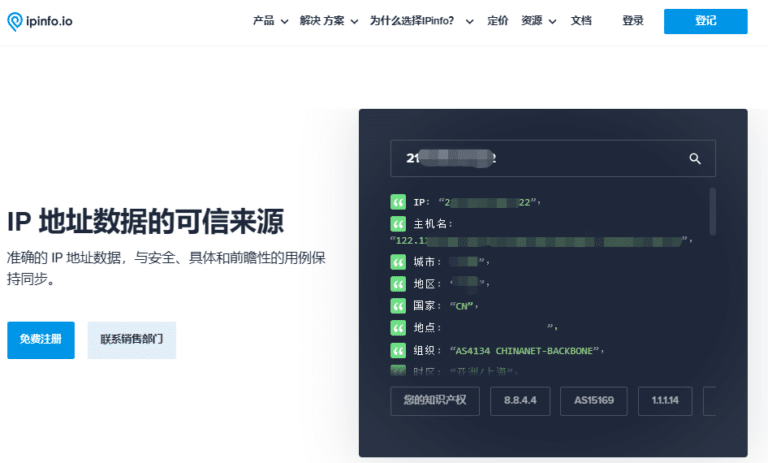Click the results panel vertical scrollbar

click(712, 211)
